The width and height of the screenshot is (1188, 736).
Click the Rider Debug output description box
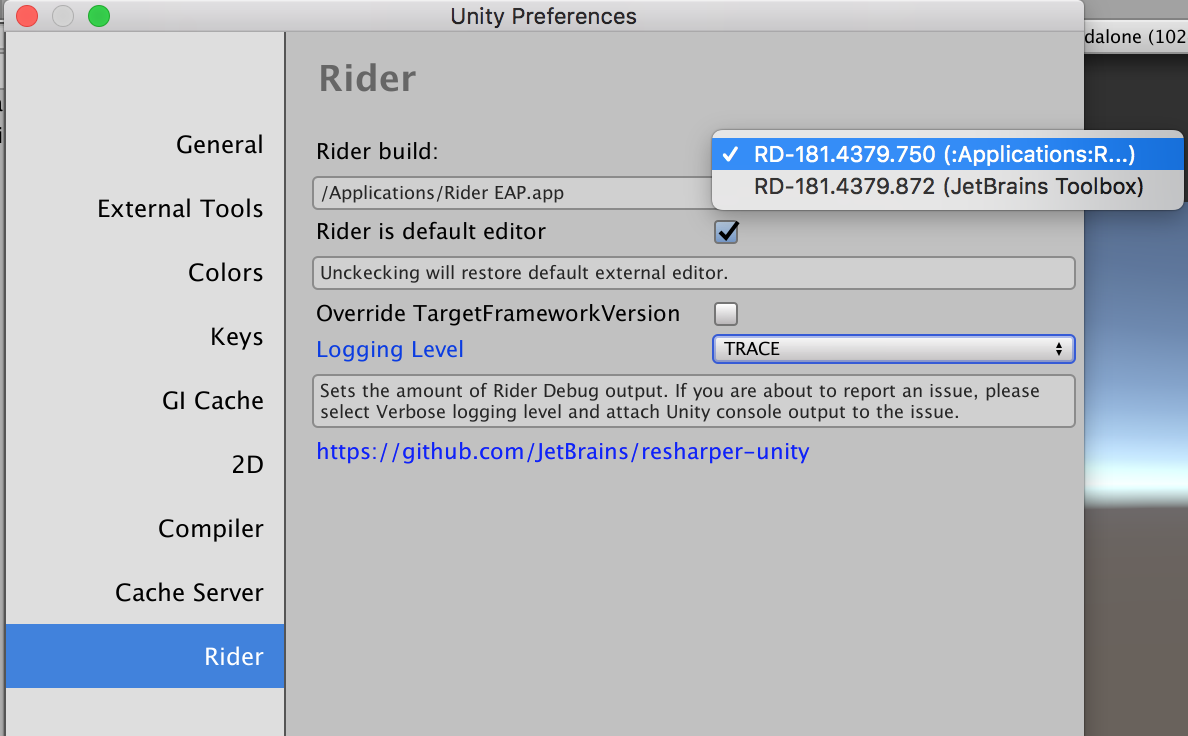pos(694,400)
